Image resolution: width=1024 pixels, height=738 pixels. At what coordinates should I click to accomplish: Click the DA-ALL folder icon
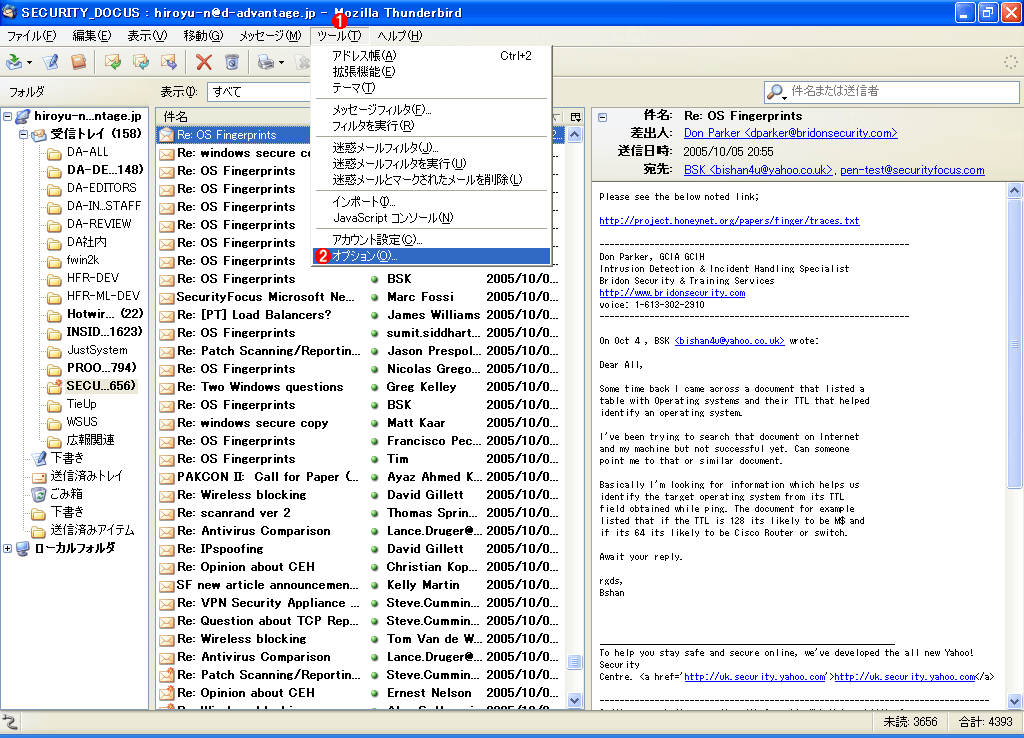[55, 153]
